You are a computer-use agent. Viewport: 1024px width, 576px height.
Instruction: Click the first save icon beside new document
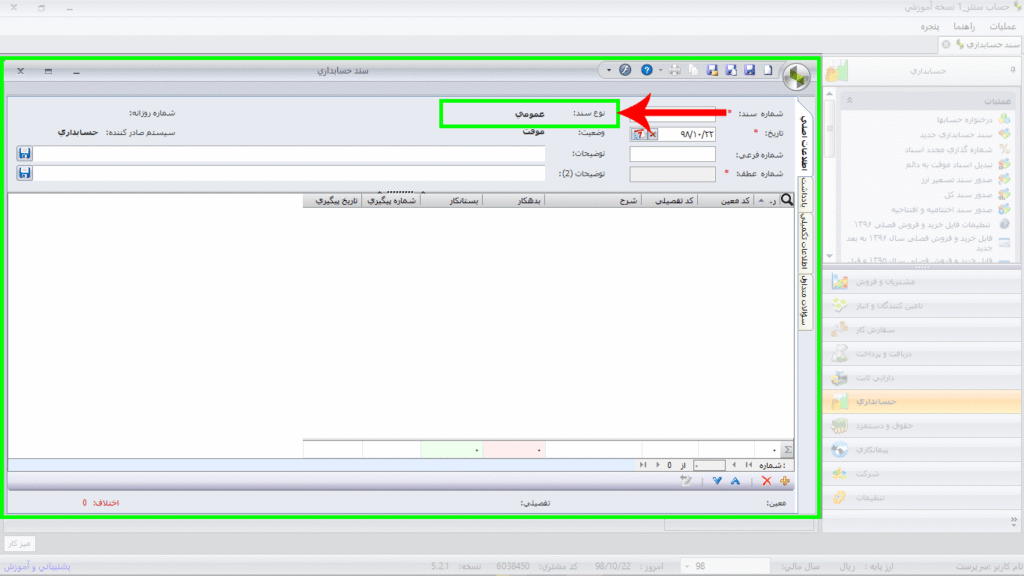[750, 70]
